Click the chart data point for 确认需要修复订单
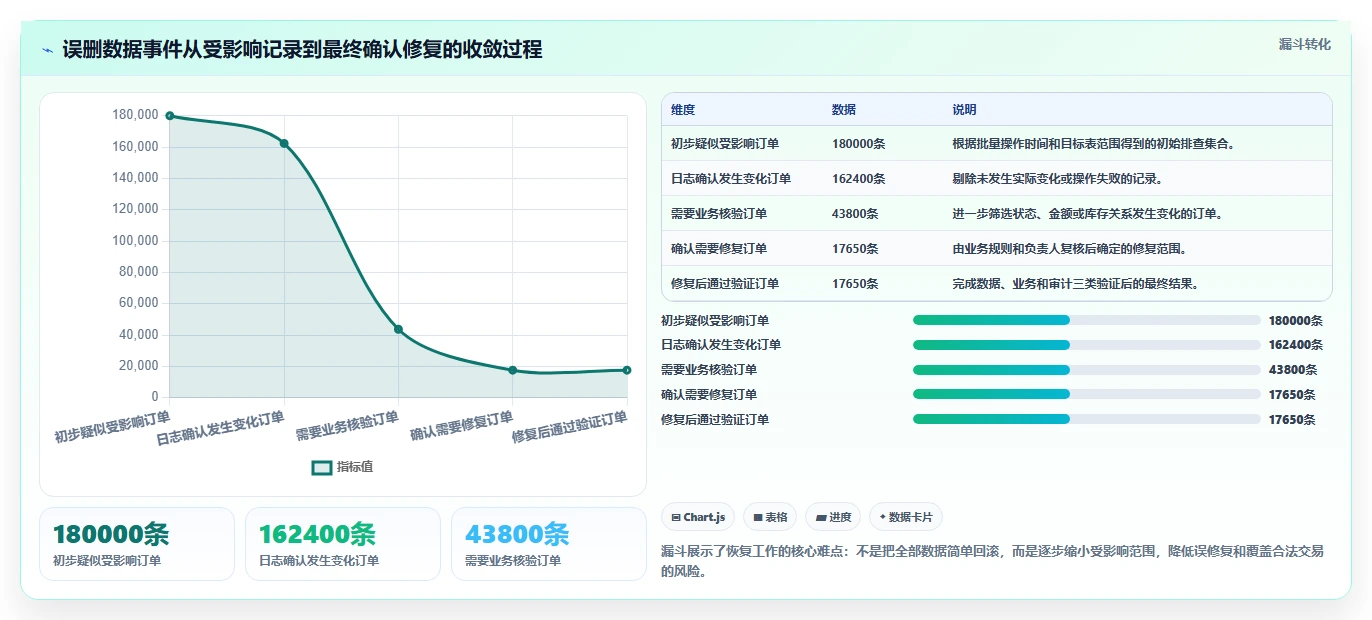 (x=513, y=370)
